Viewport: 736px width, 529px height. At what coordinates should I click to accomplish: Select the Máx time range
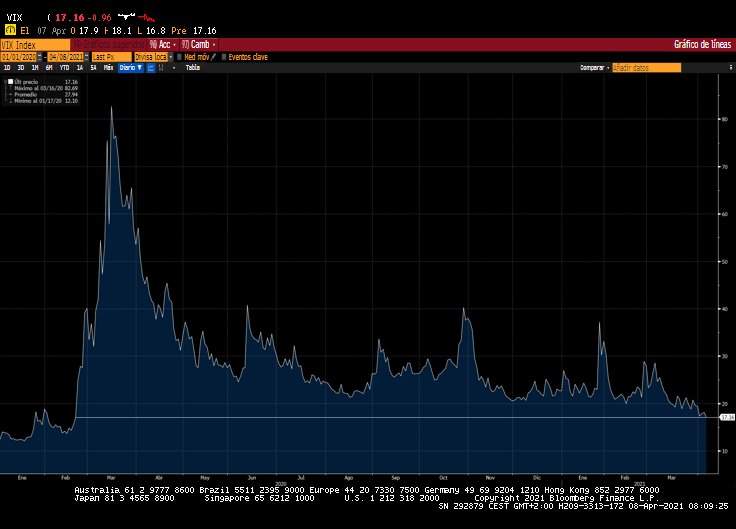pos(108,68)
